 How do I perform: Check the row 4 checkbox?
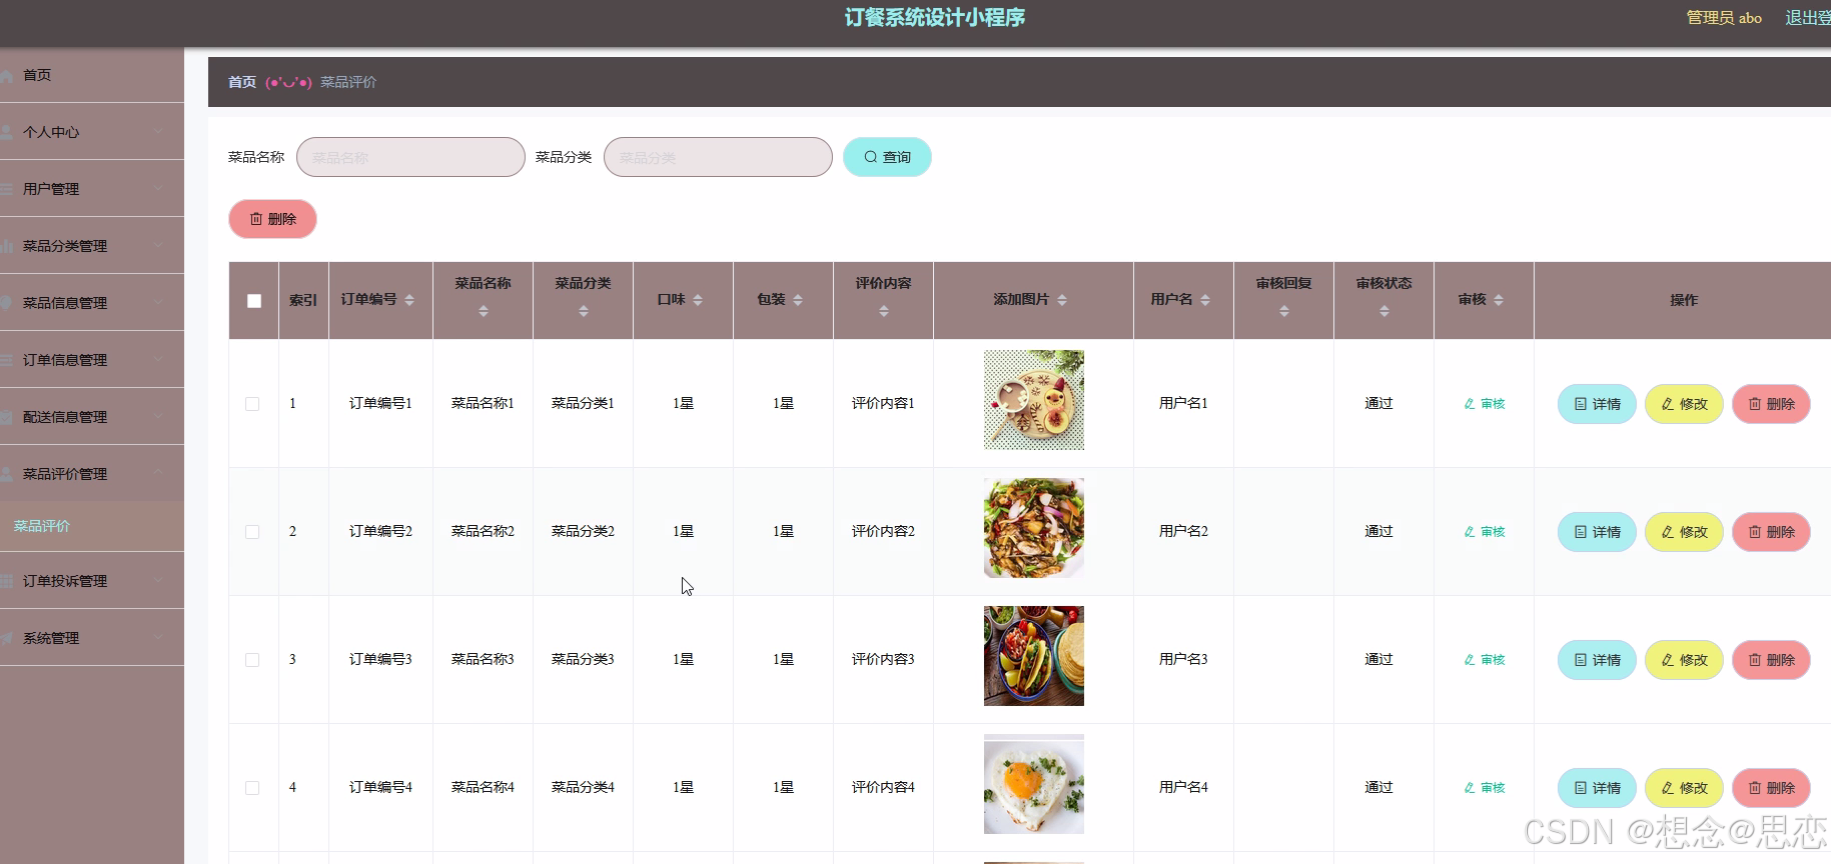[252, 788]
